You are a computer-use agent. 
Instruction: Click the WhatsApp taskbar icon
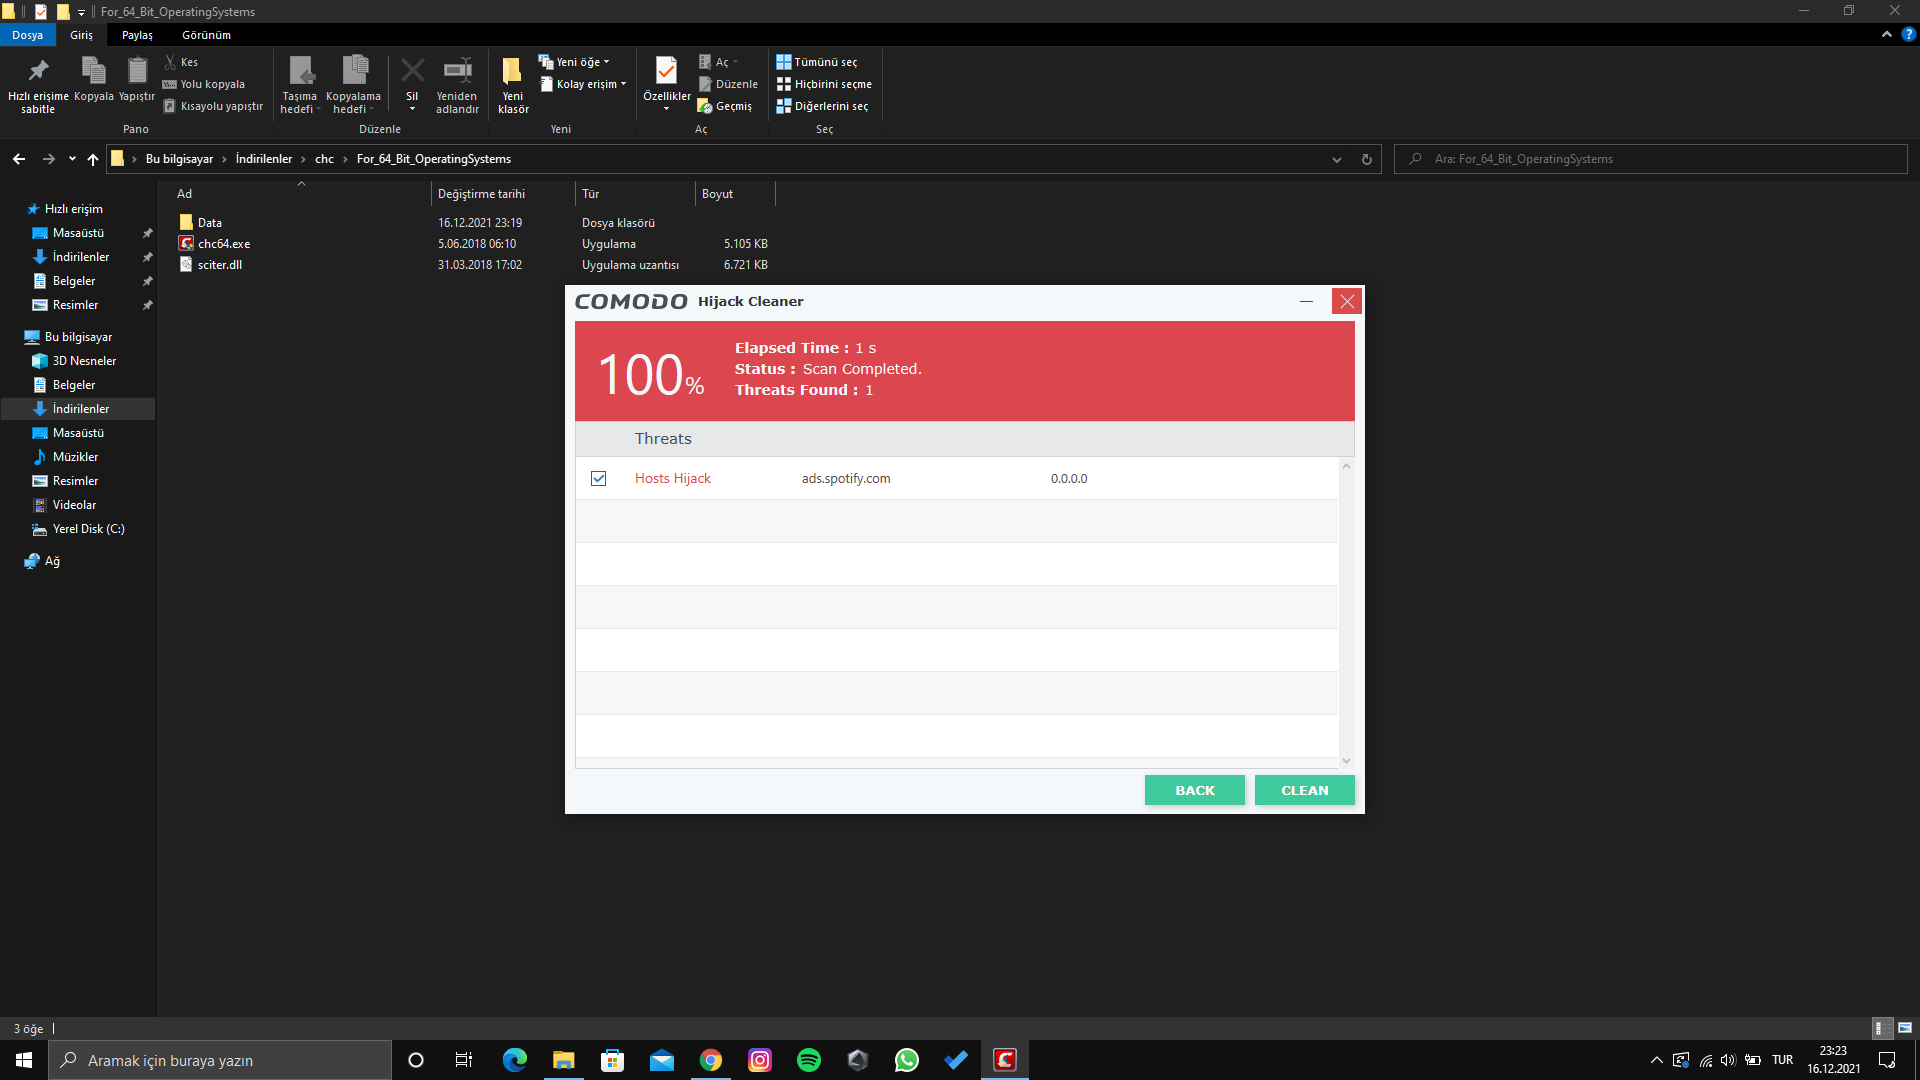tap(907, 1060)
